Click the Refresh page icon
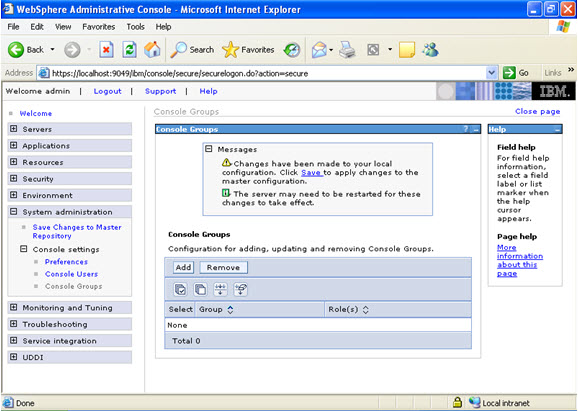This screenshot has width=578, height=411. (x=129, y=49)
